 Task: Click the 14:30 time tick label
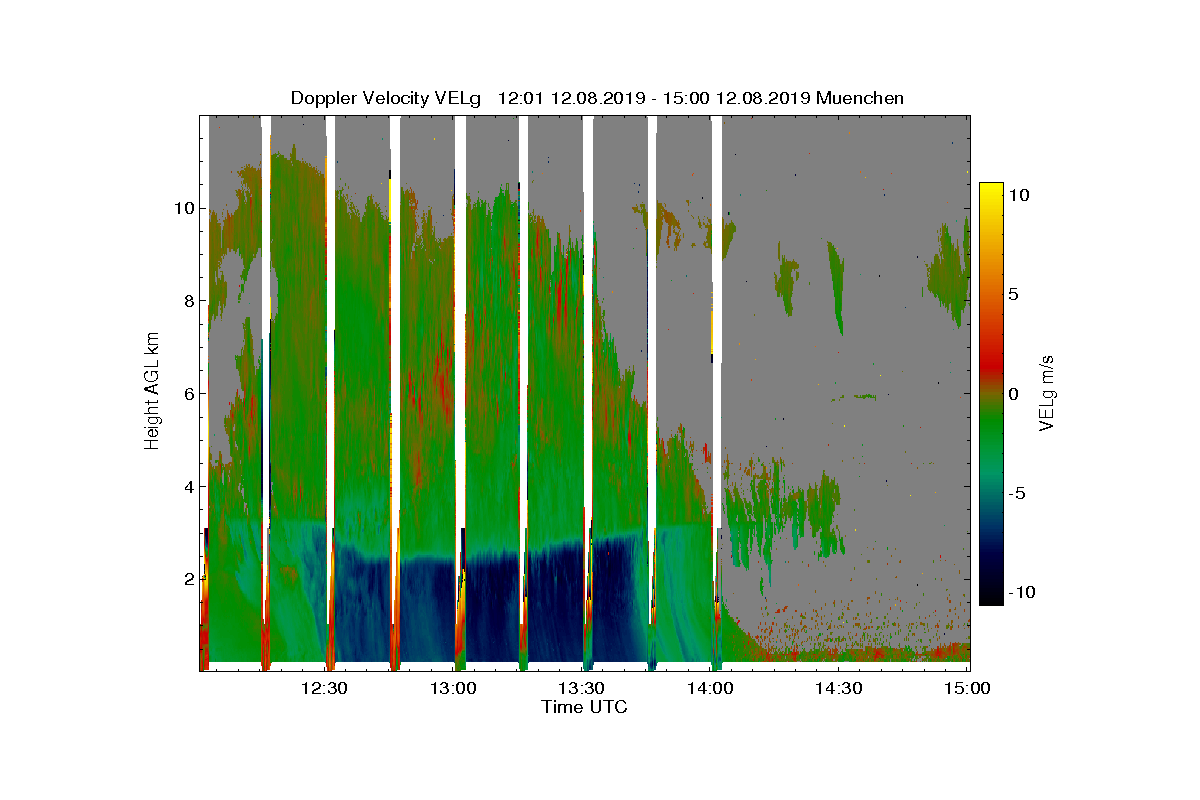pyautogui.click(x=838, y=688)
